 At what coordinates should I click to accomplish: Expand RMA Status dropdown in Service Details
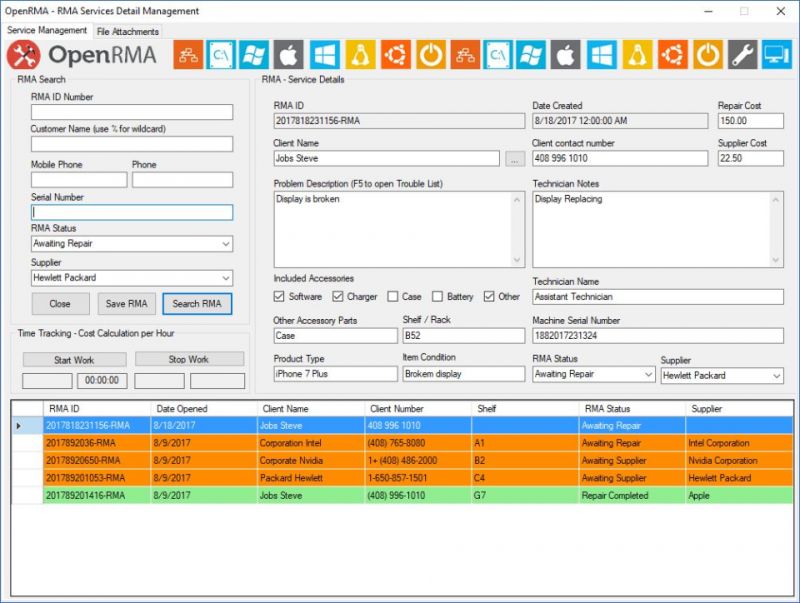tap(648, 374)
